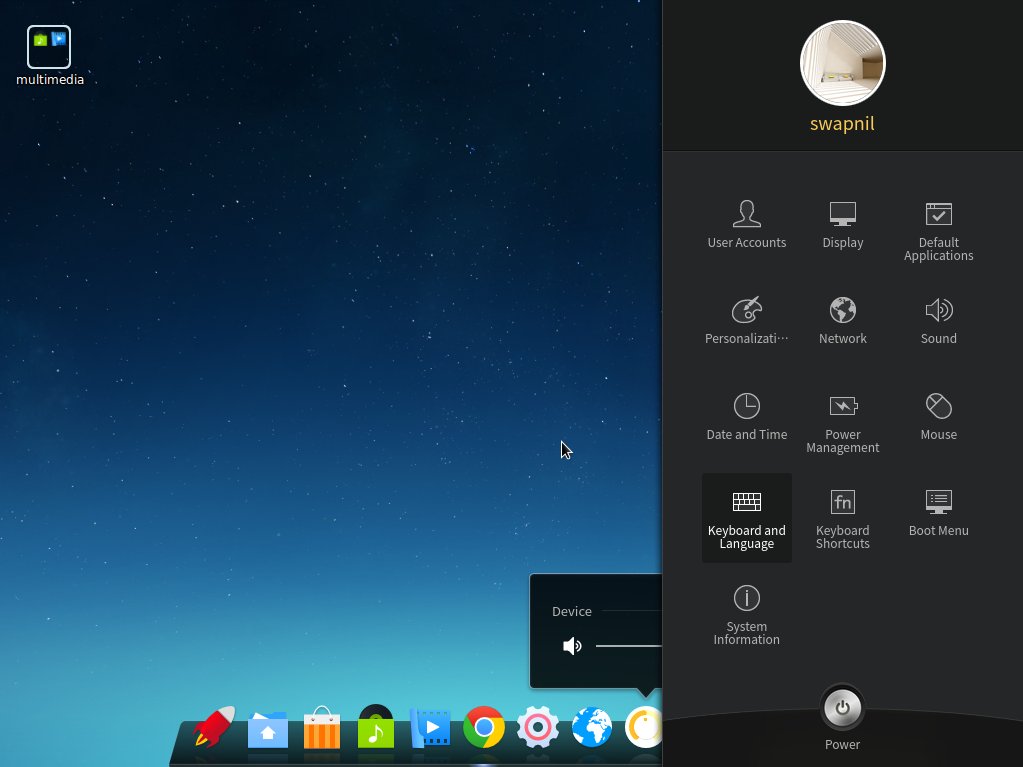Screen dimensions: 1023x767
Task: Click the Power button
Action: point(842,708)
